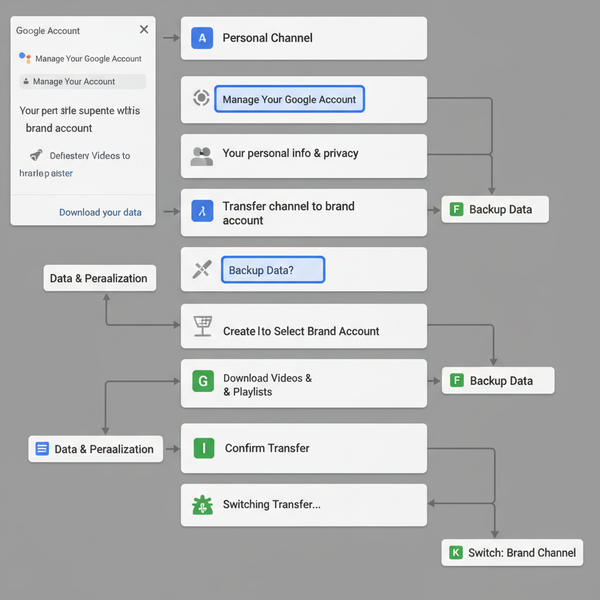Select 'Manage Your Account' in the side panel
The height and width of the screenshot is (600, 600).
pos(82,82)
